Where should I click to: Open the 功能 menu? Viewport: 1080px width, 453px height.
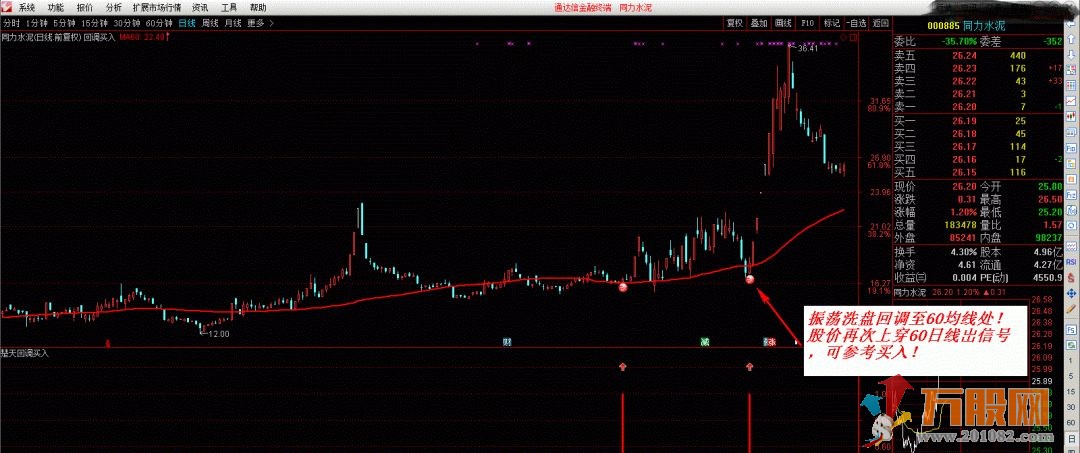point(56,8)
